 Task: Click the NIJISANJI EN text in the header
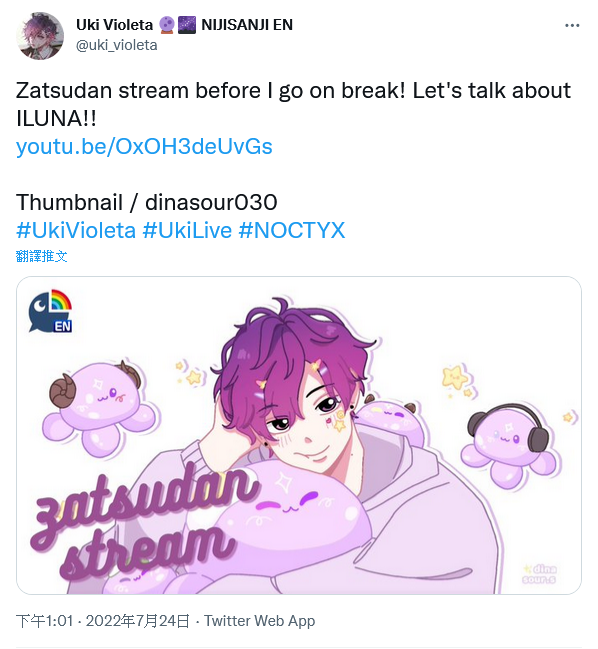[247, 25]
